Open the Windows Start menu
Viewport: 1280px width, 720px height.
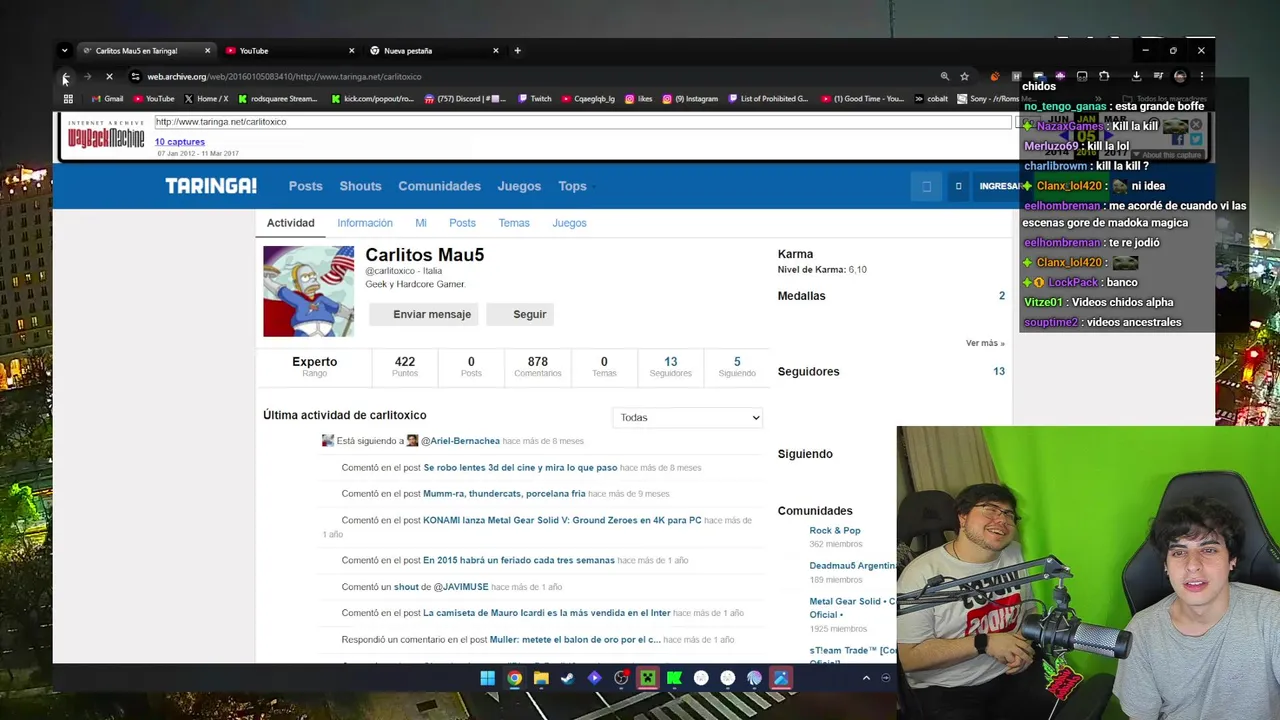487,678
